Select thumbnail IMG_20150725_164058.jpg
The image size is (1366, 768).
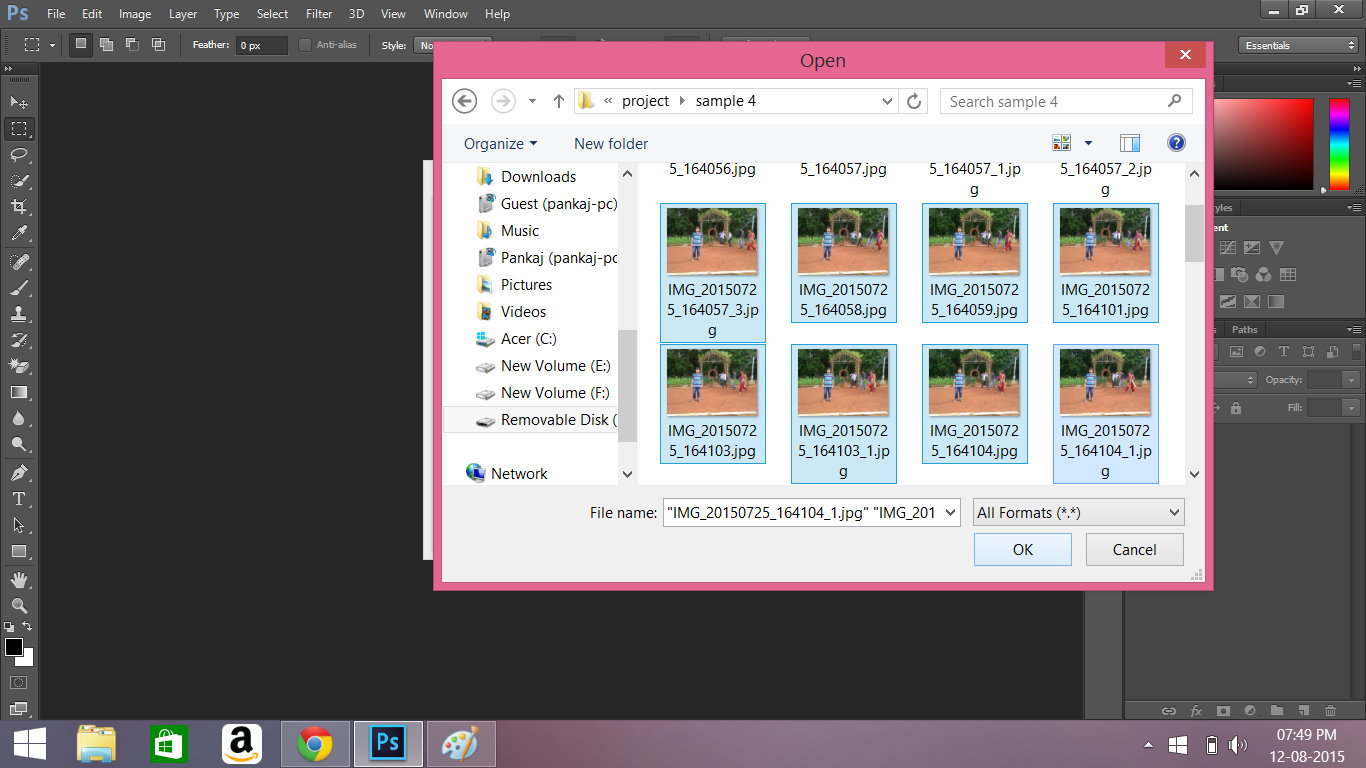click(843, 263)
